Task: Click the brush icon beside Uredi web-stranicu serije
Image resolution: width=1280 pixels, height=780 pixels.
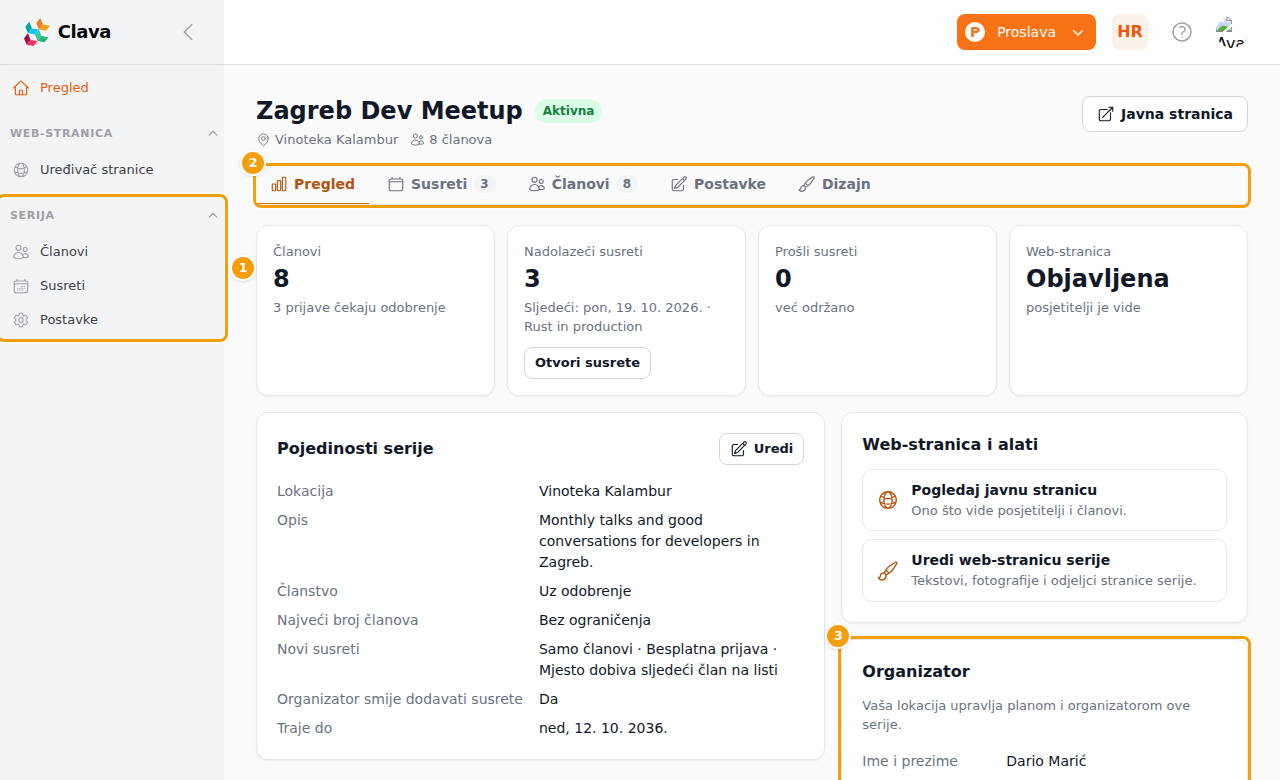Action: pos(888,570)
